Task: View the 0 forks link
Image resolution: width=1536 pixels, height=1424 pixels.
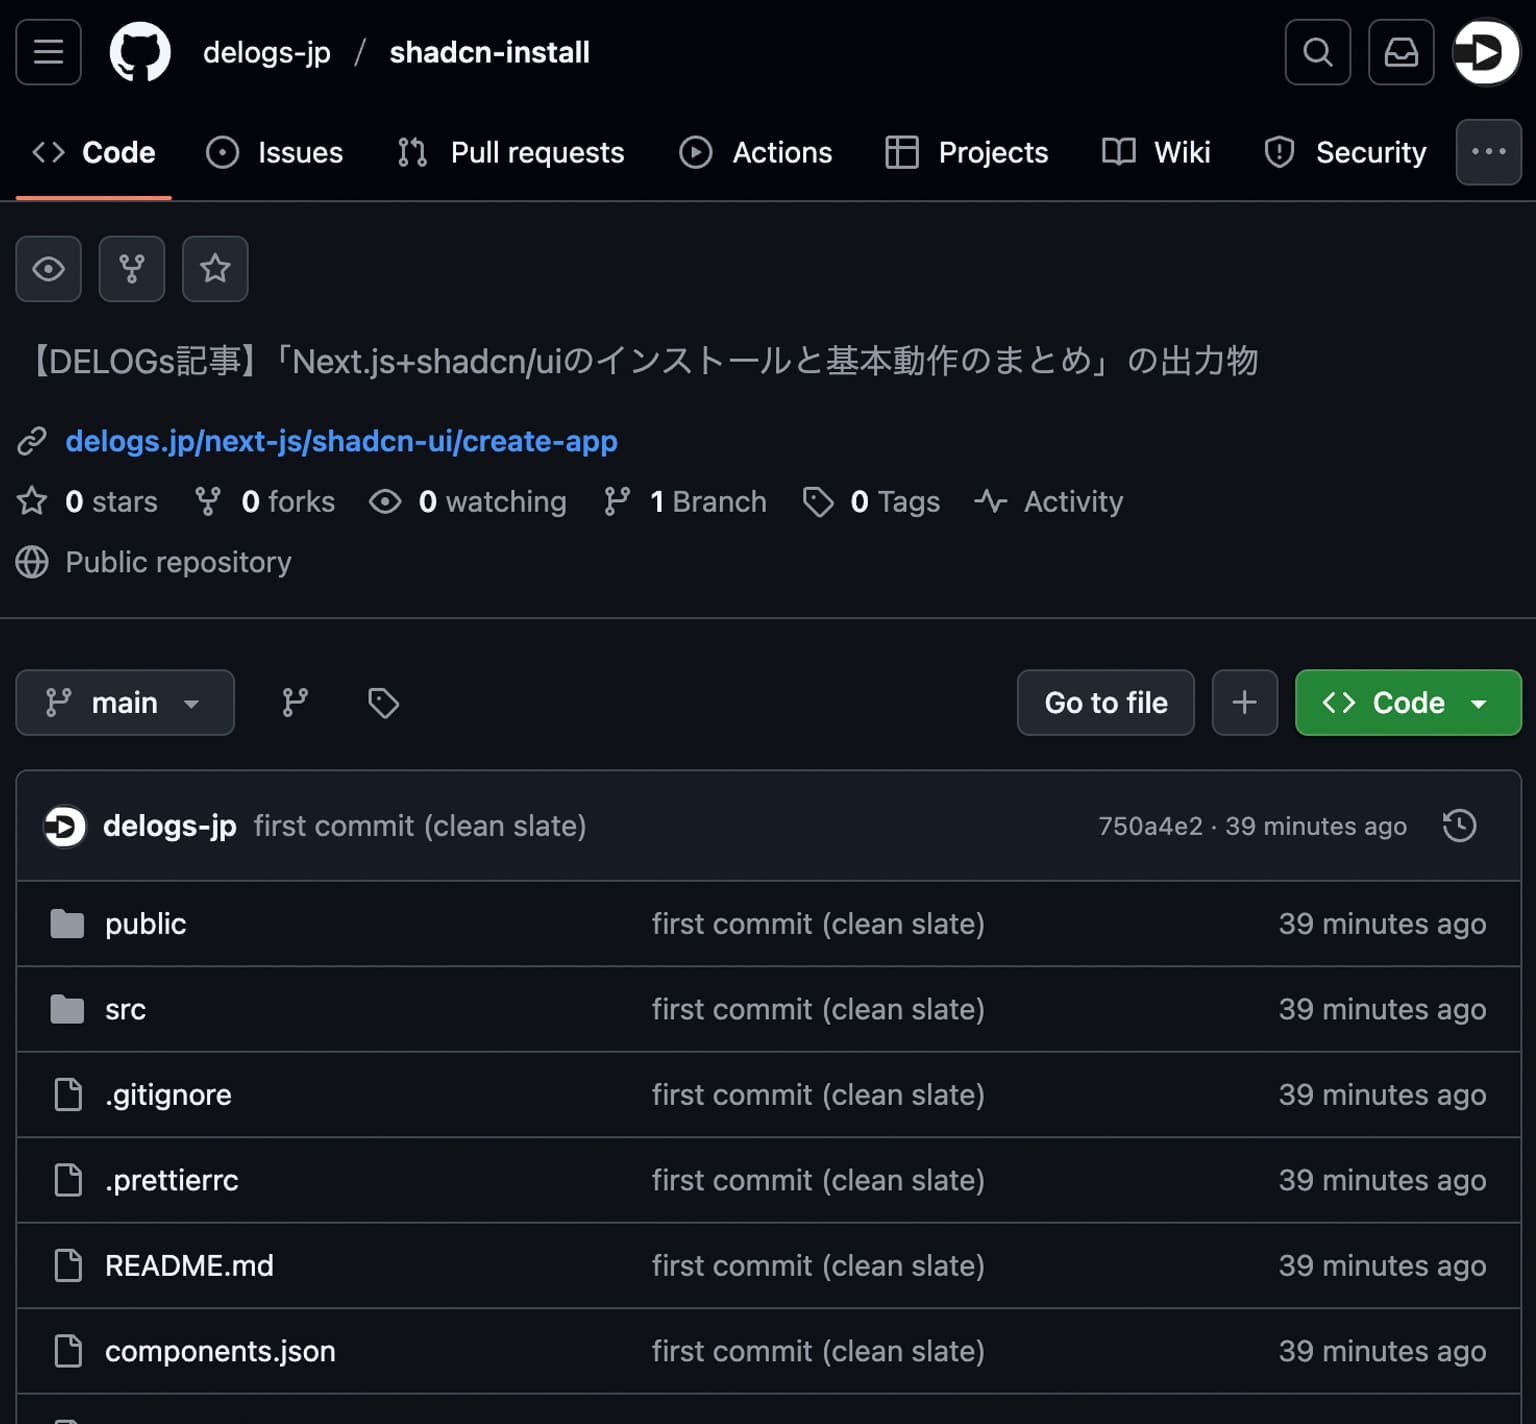Action: pos(264,502)
